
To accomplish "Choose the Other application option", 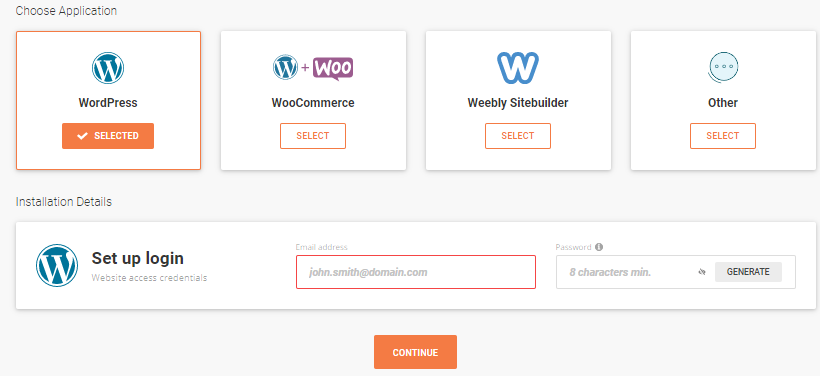I will pos(723,136).
